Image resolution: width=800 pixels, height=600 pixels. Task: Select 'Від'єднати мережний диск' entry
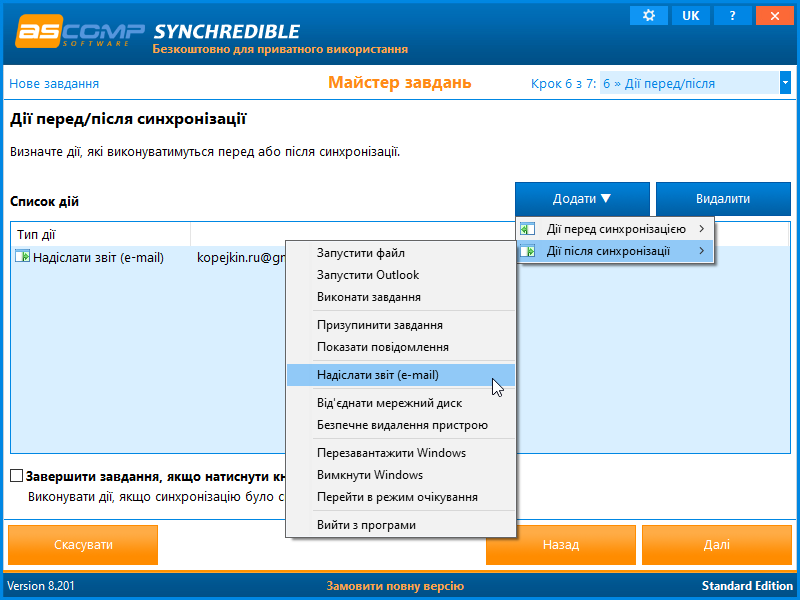tap(401, 403)
